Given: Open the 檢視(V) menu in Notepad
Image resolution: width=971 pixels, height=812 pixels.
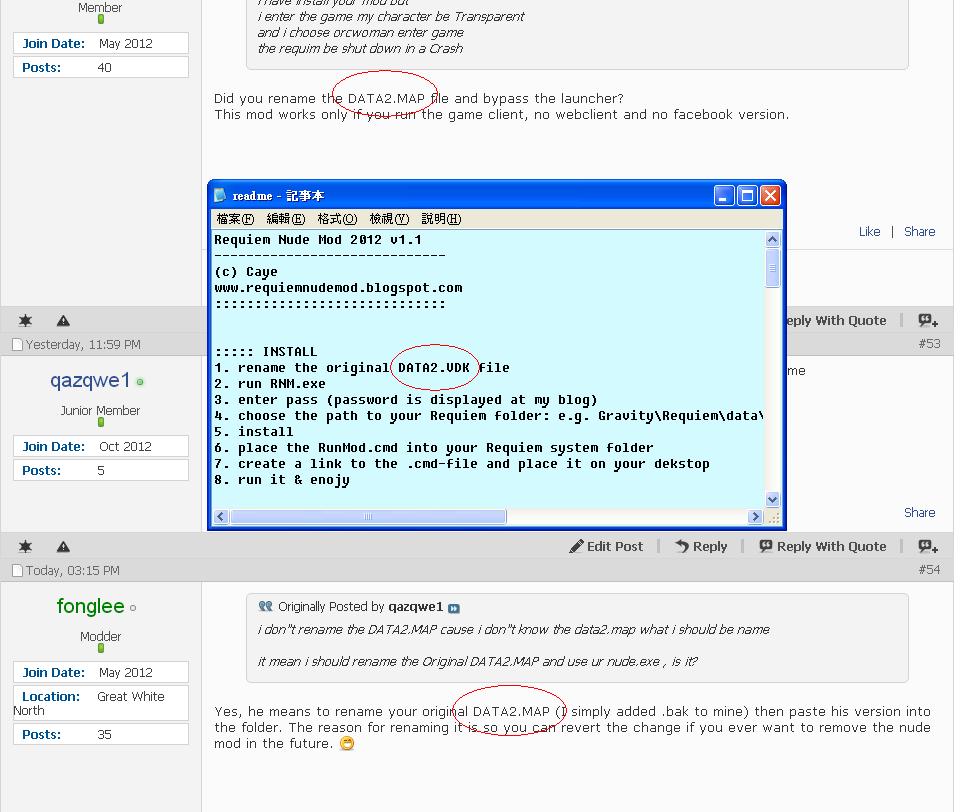Looking at the screenshot, I should pos(388,219).
